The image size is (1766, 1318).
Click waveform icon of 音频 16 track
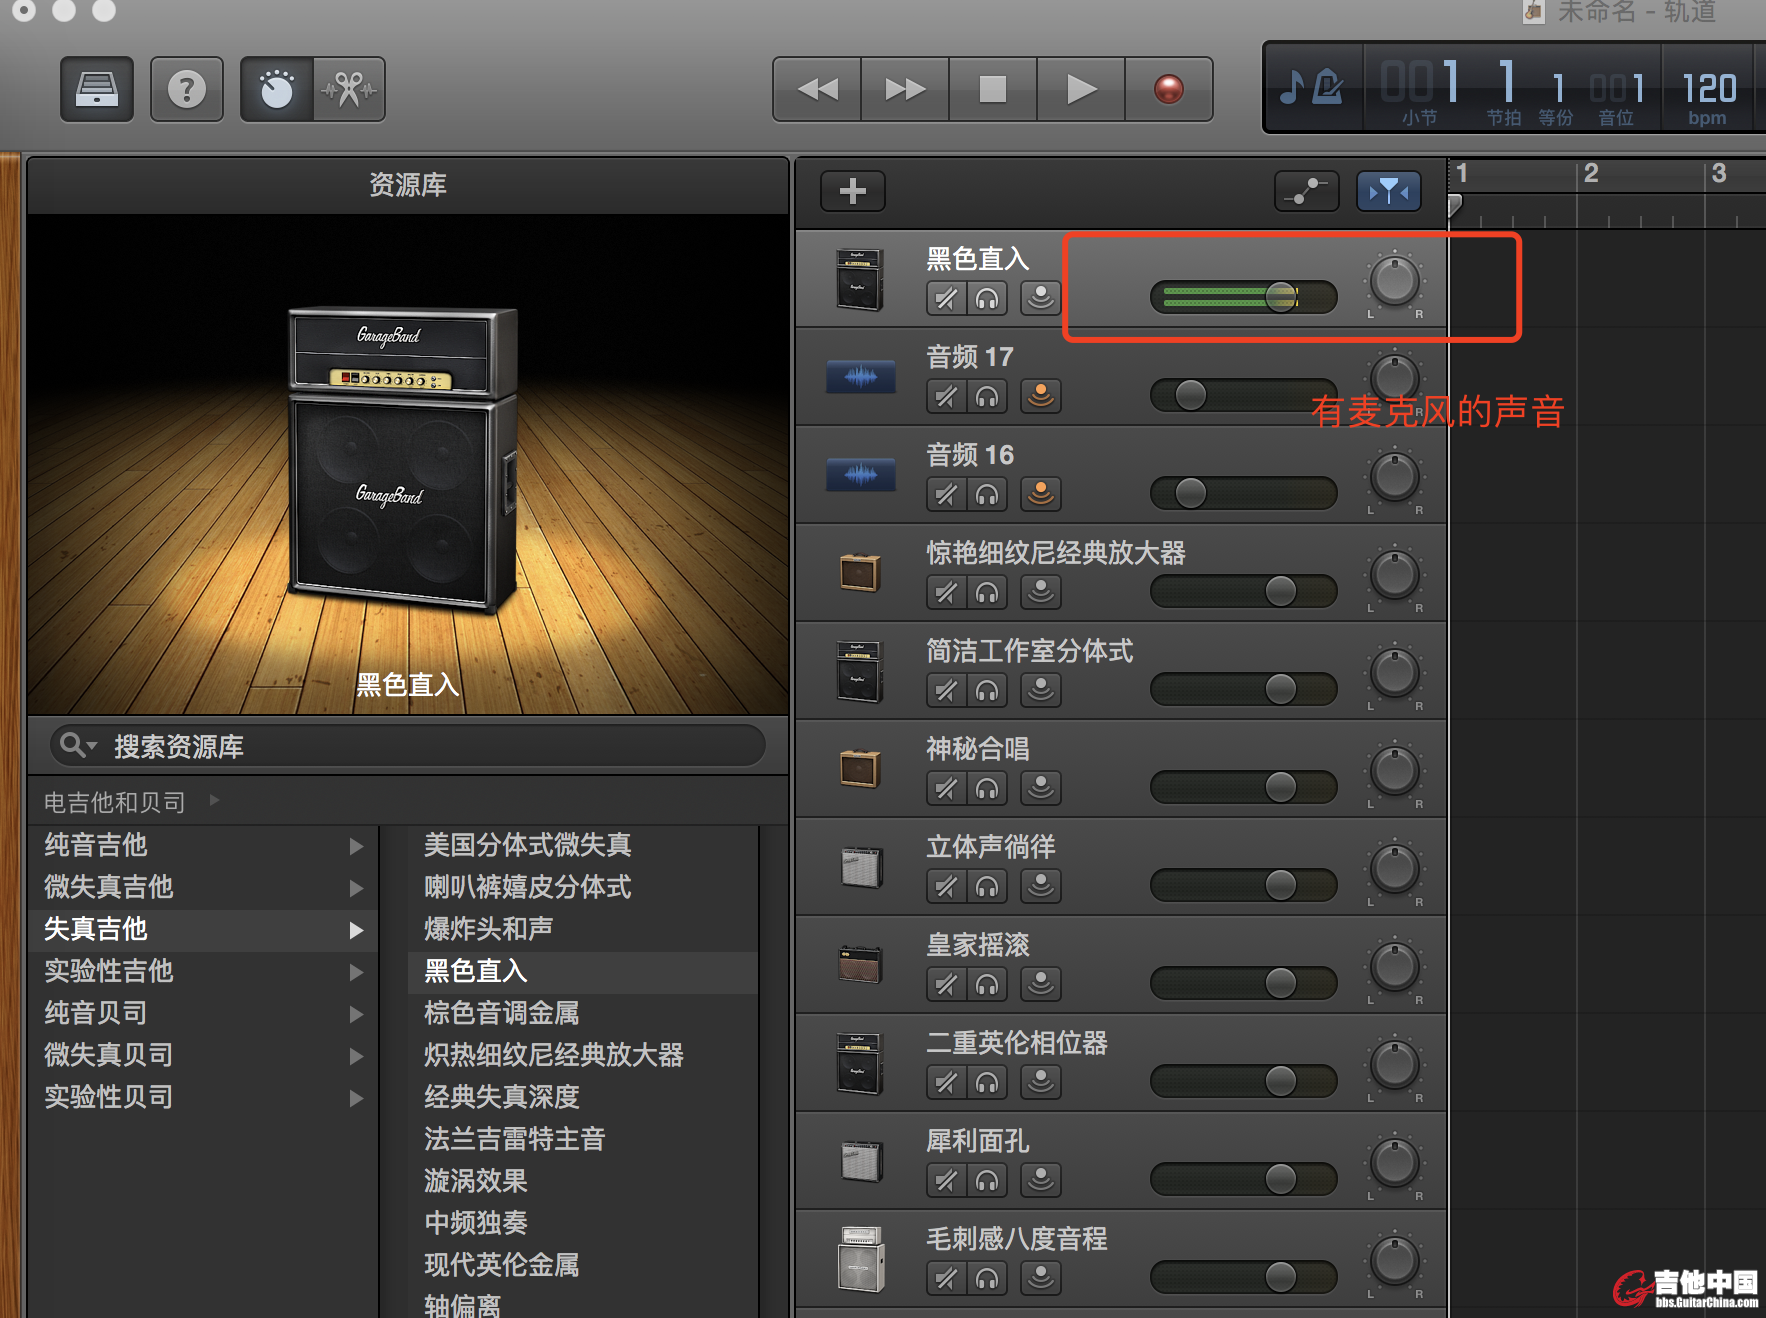[x=860, y=475]
